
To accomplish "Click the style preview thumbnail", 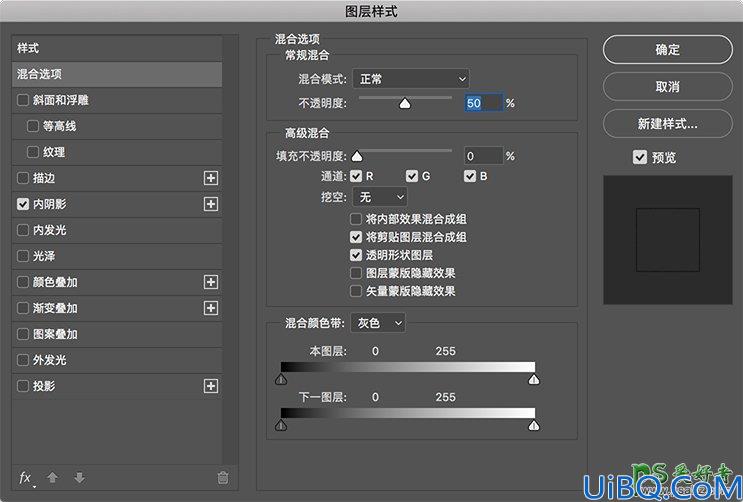I will coord(668,240).
